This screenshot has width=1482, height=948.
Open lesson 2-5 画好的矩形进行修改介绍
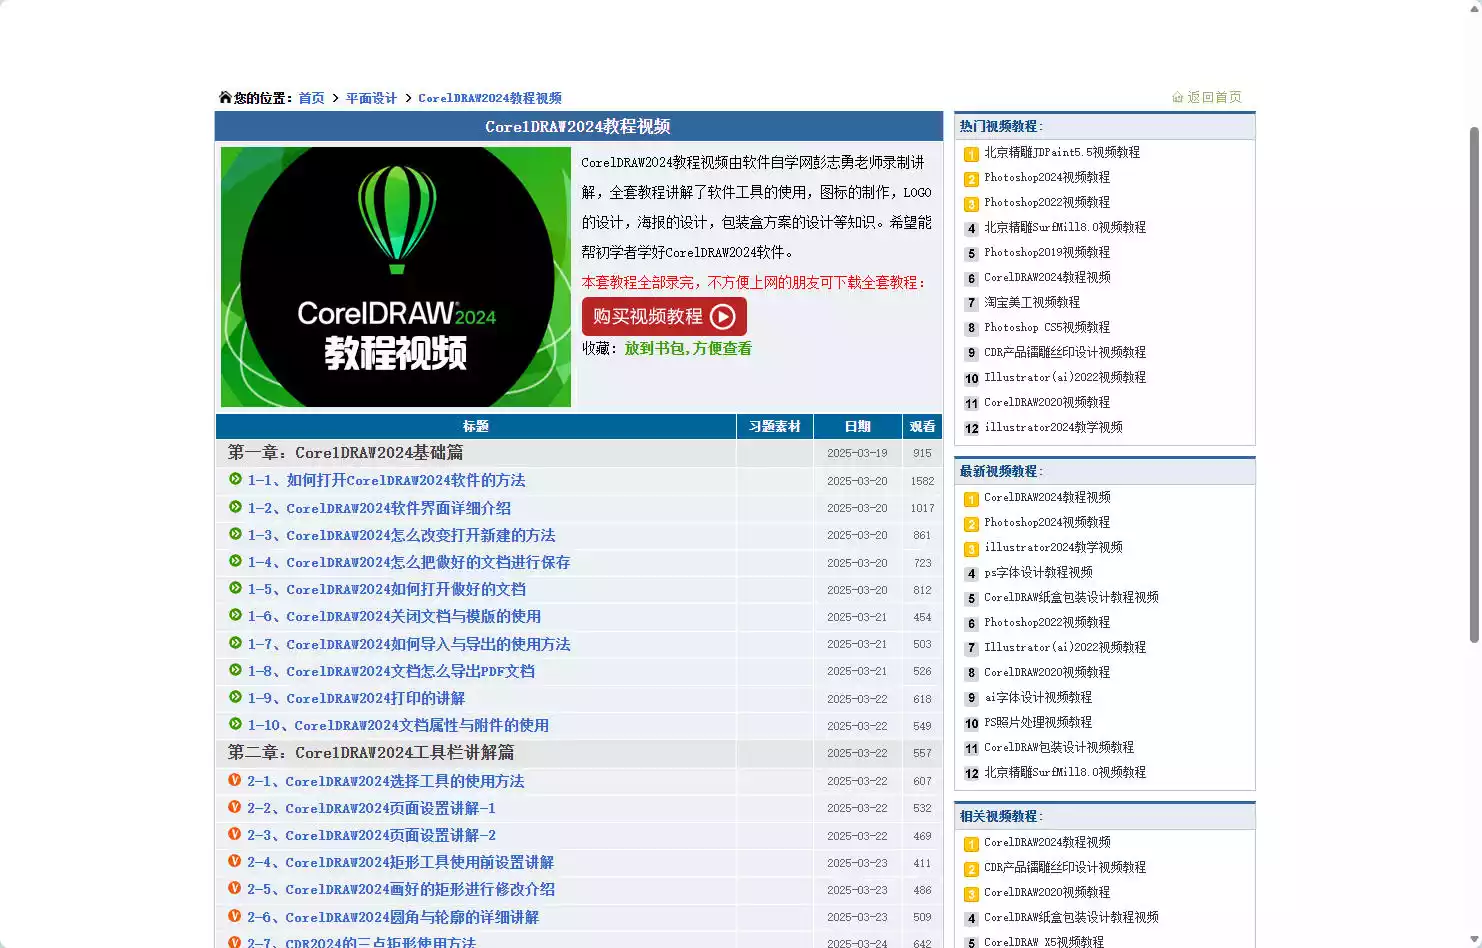(x=401, y=889)
